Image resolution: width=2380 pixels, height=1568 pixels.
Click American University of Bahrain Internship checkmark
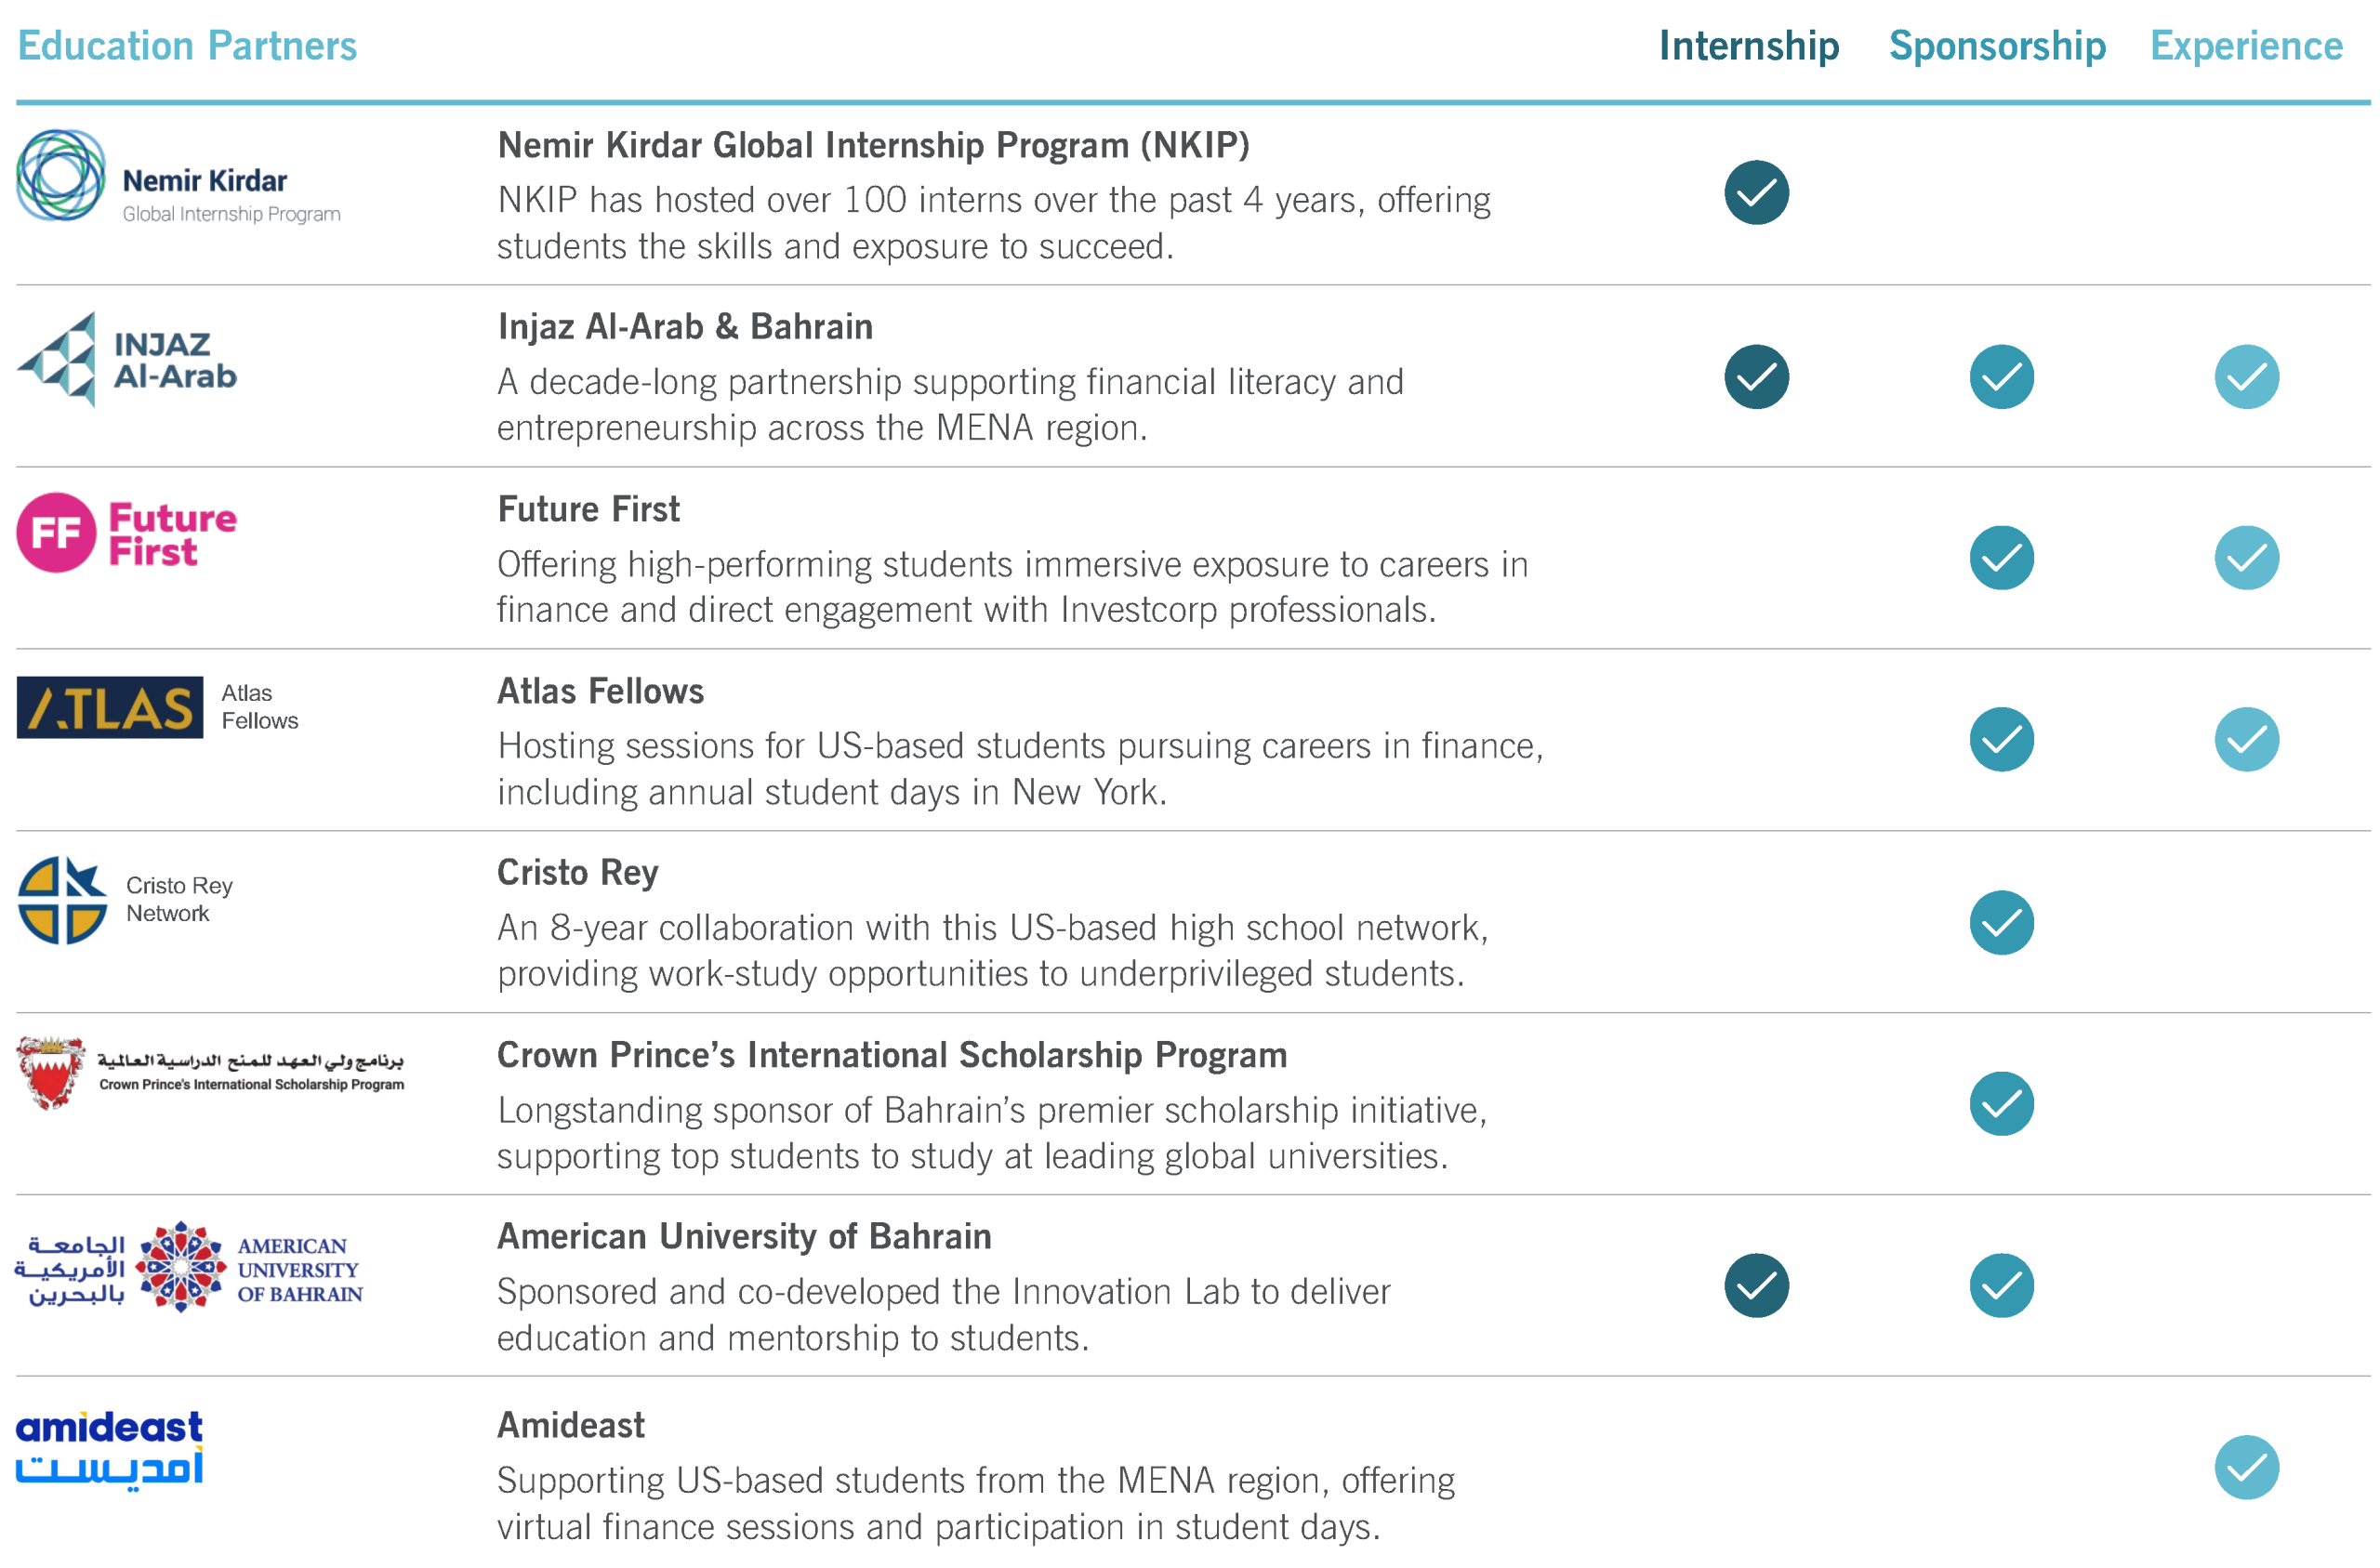tap(1756, 1285)
